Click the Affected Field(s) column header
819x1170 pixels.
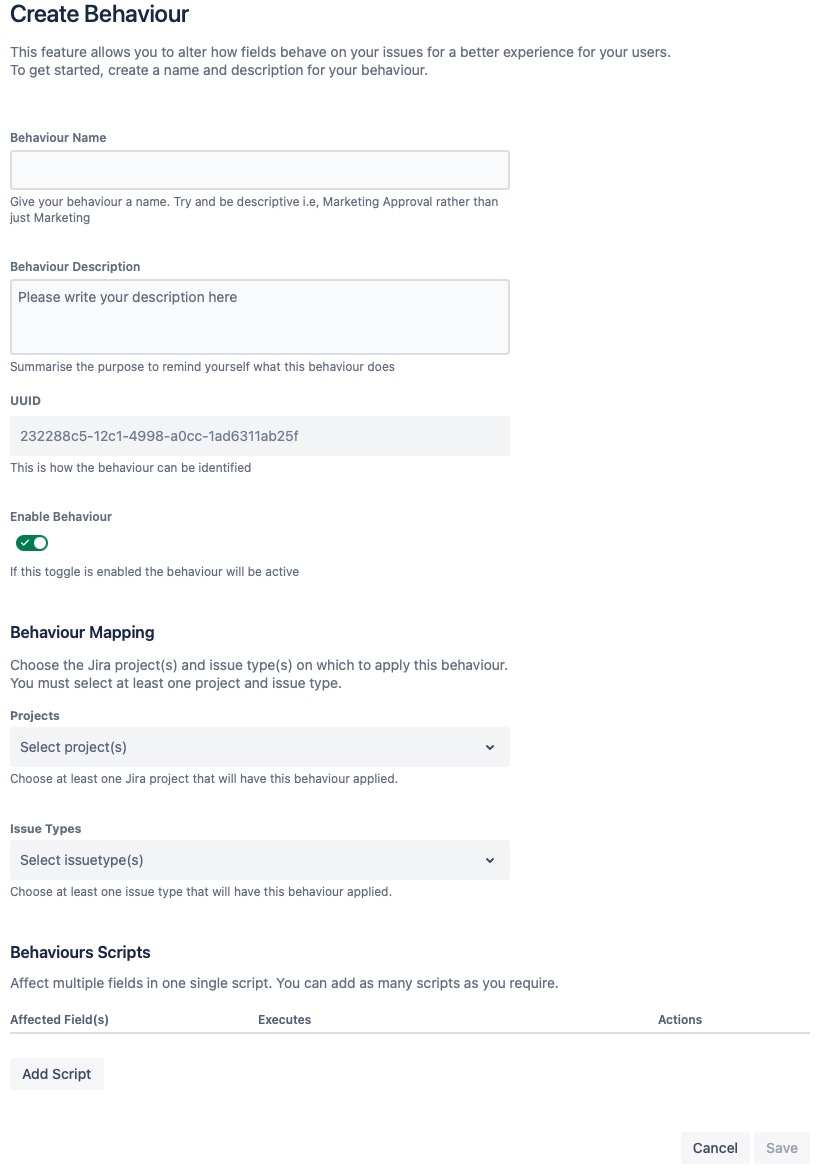[60, 1019]
